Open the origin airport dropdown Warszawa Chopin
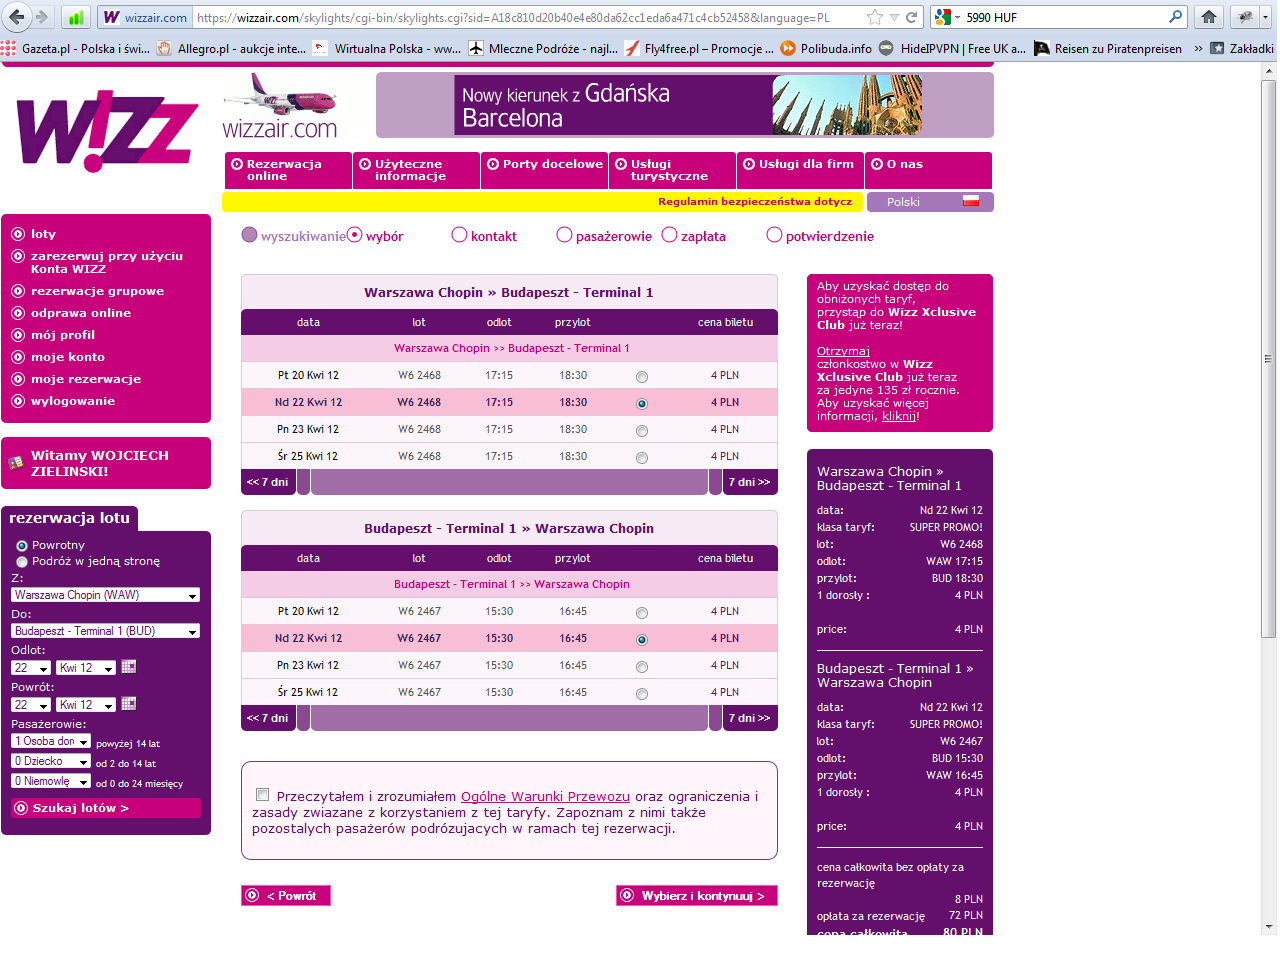 point(105,595)
